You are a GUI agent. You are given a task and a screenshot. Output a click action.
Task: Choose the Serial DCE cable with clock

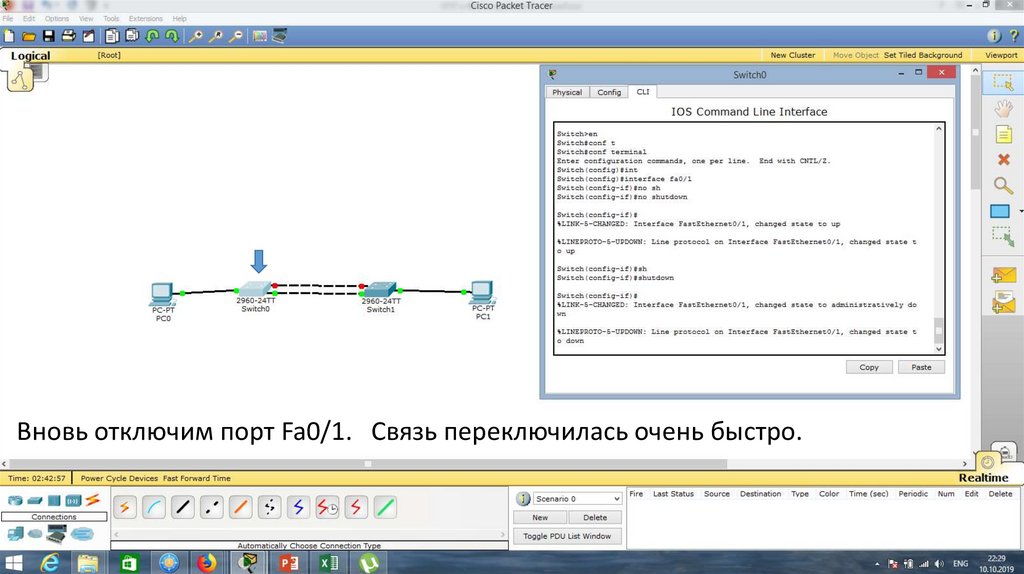click(327, 507)
